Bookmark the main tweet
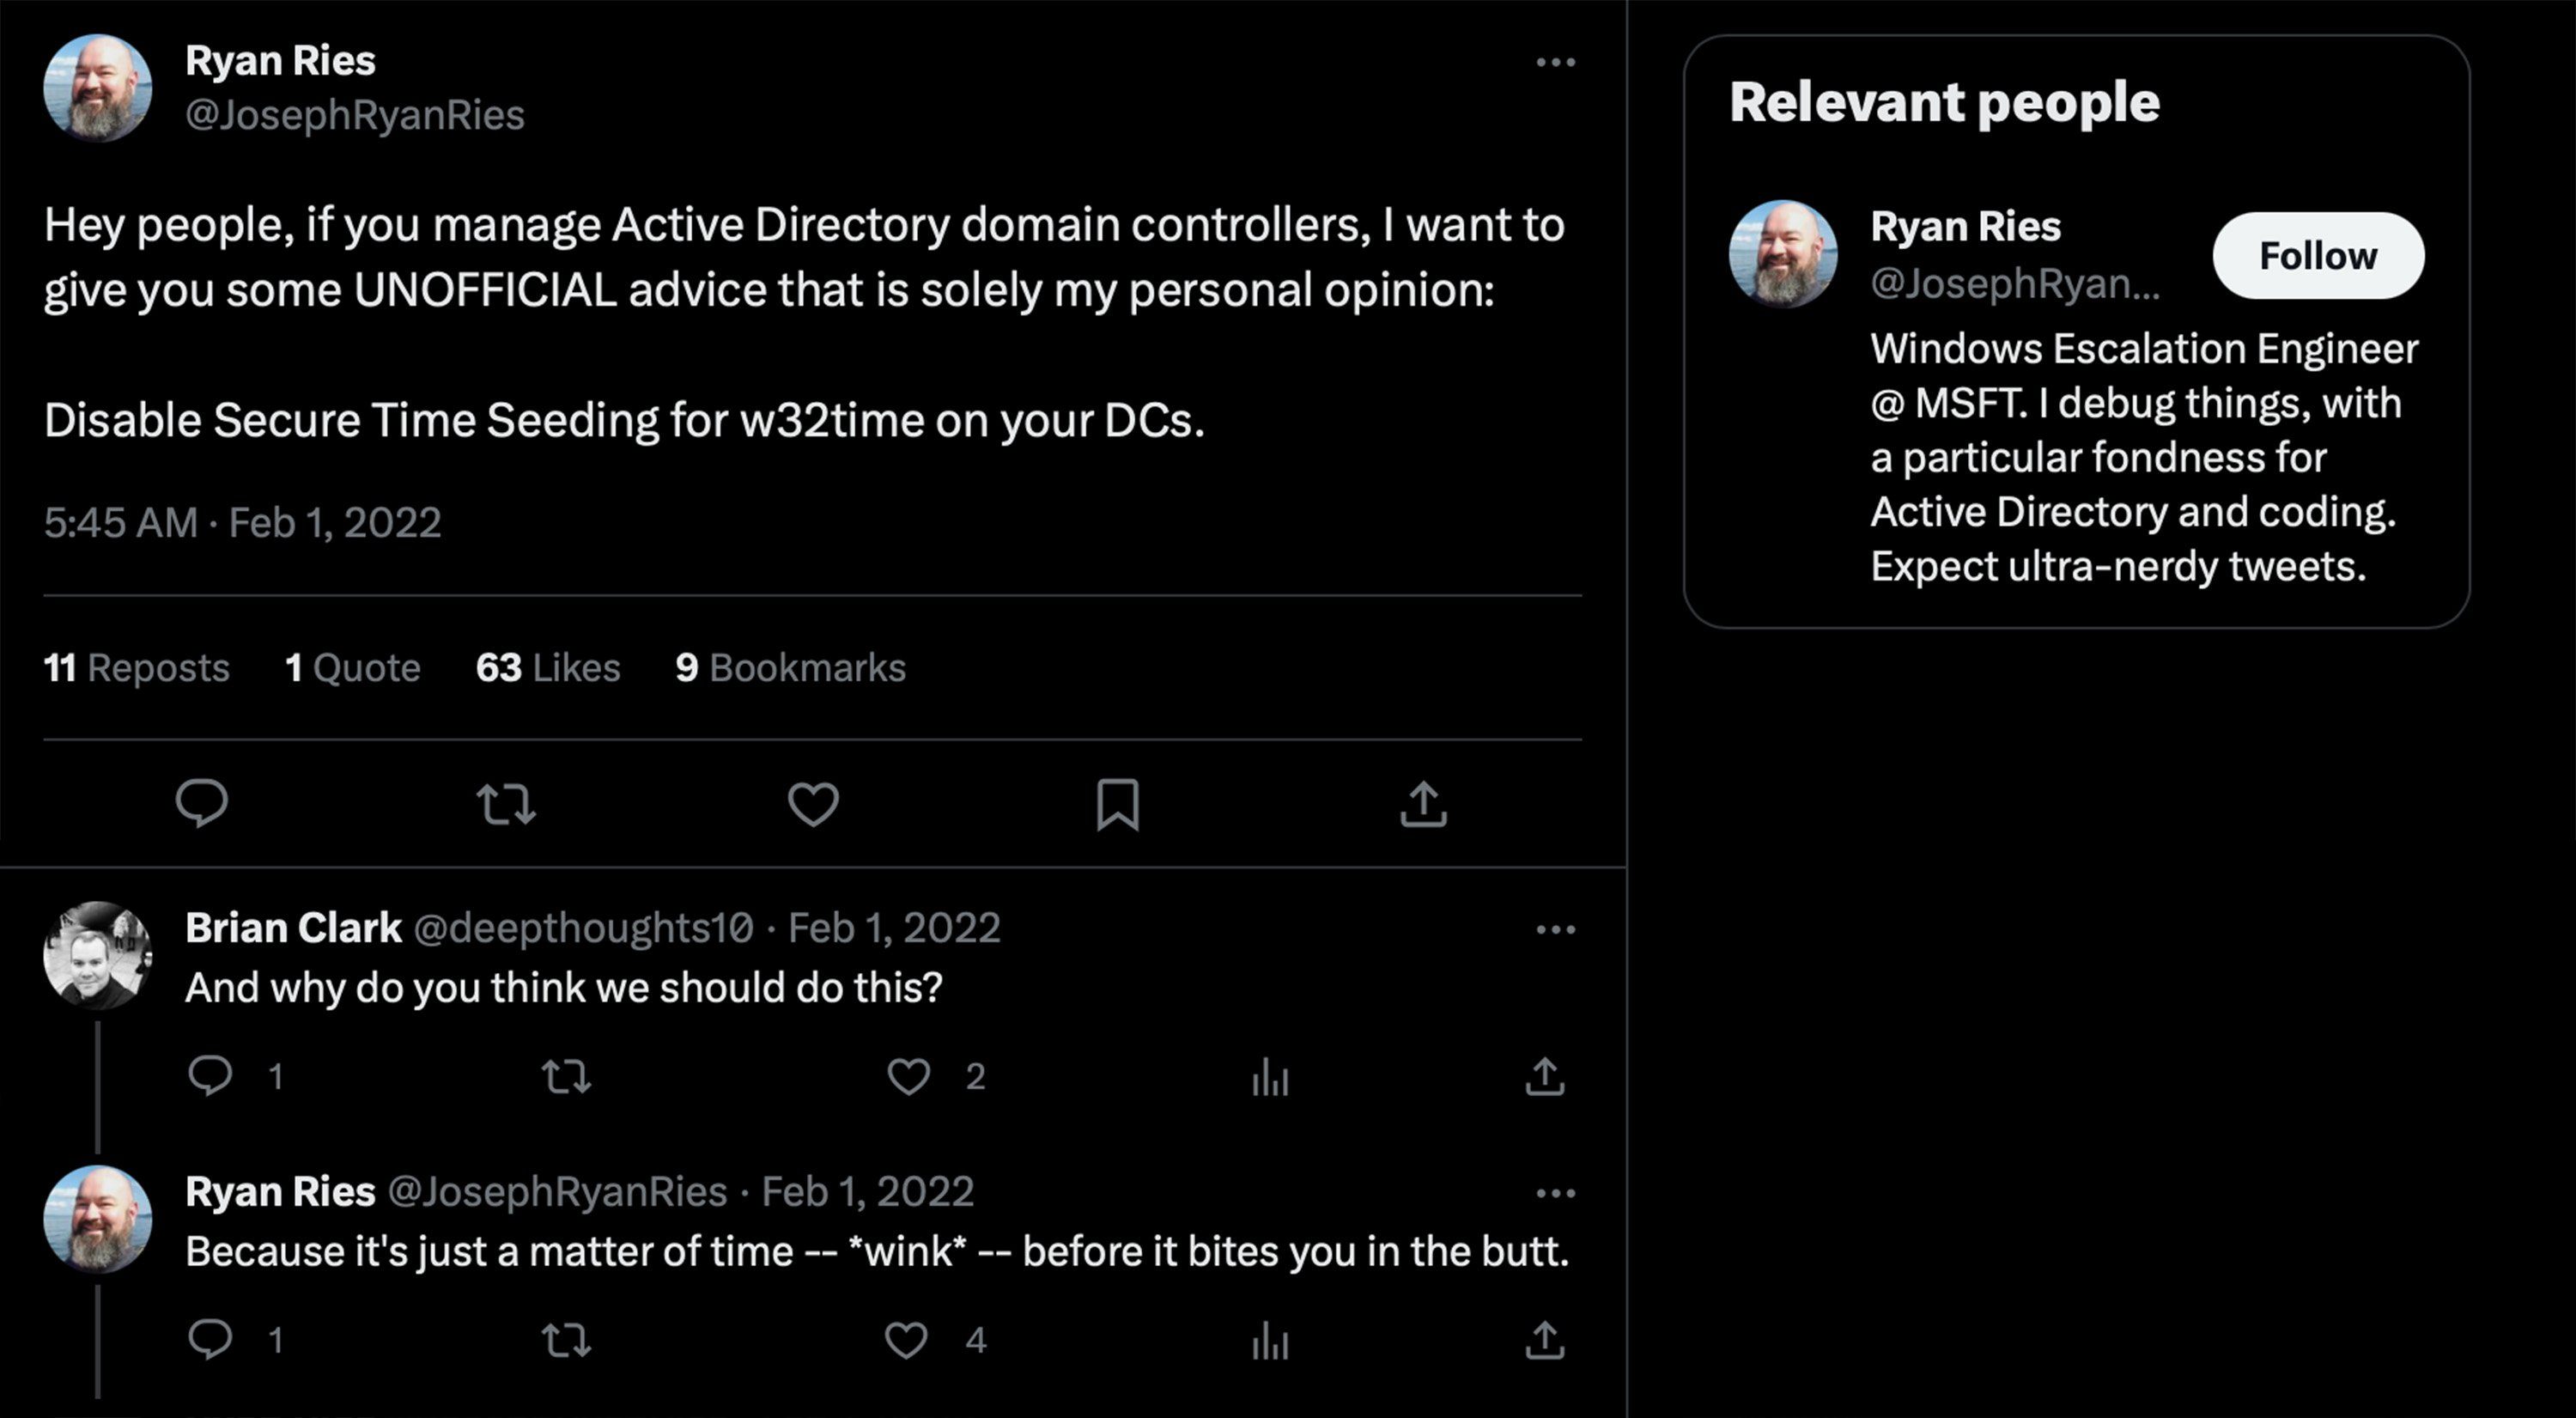The image size is (2576, 1418). point(1118,804)
